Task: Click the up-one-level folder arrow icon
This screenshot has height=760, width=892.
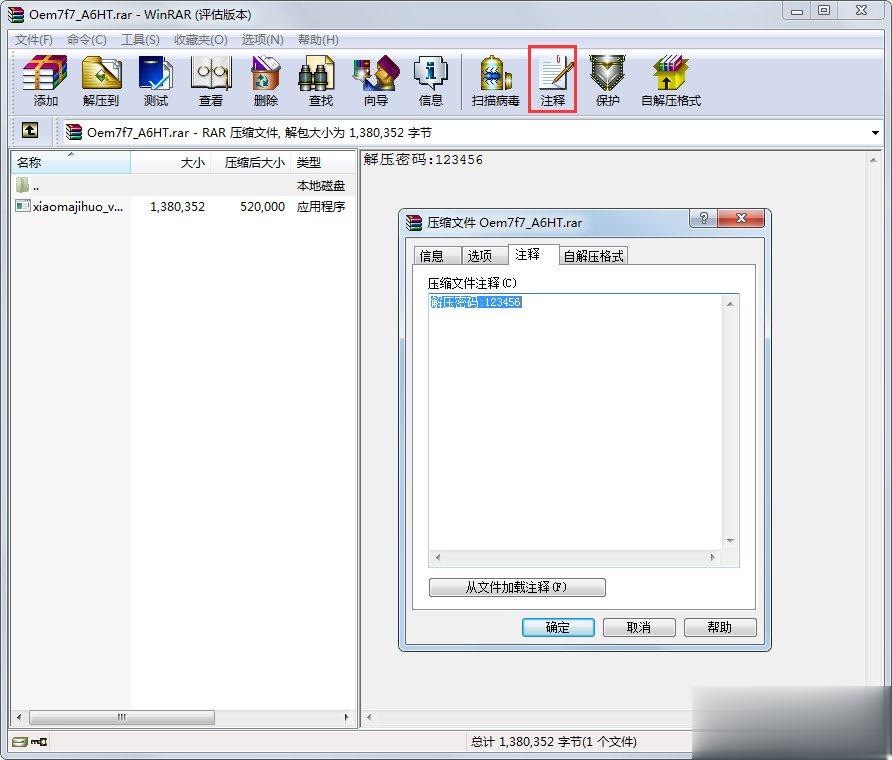Action: [30, 131]
